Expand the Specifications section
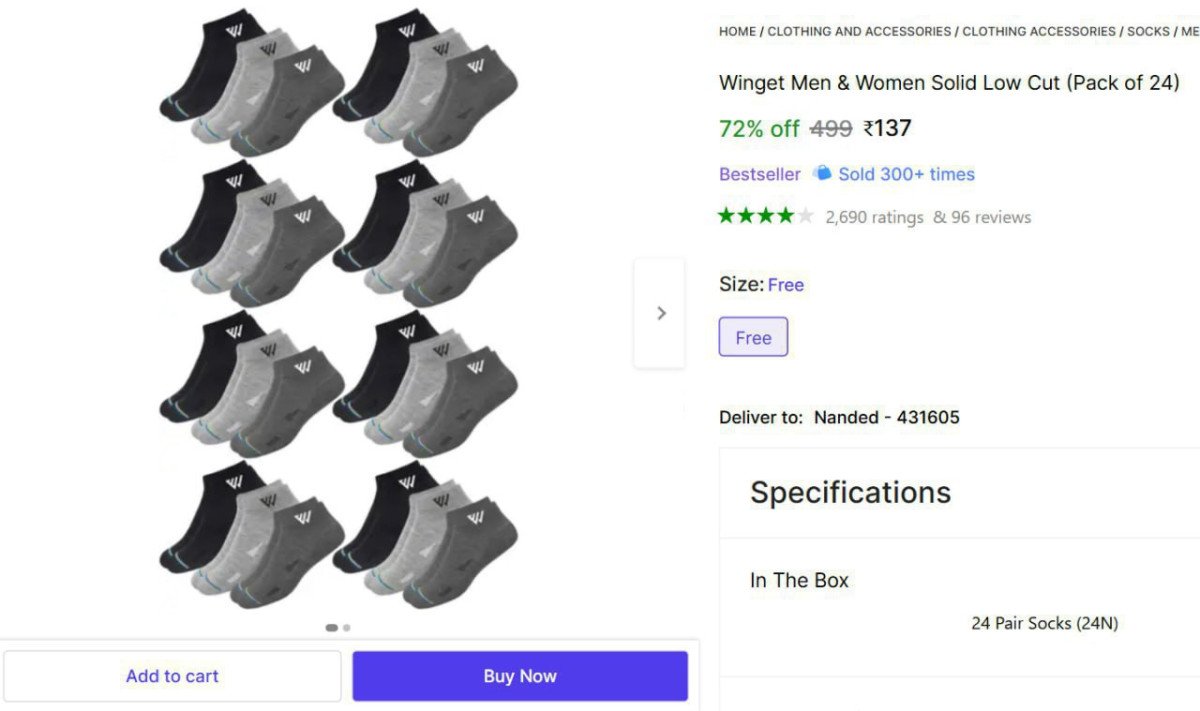The image size is (1200, 711). click(x=850, y=492)
